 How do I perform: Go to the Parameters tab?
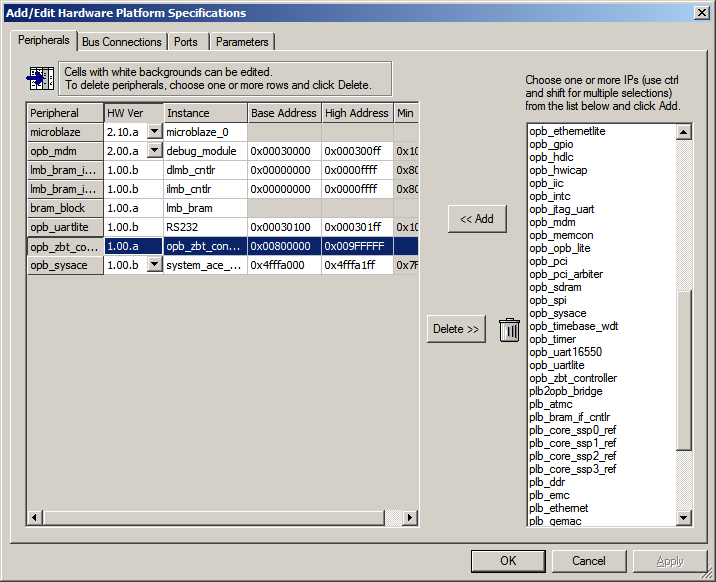(x=242, y=42)
